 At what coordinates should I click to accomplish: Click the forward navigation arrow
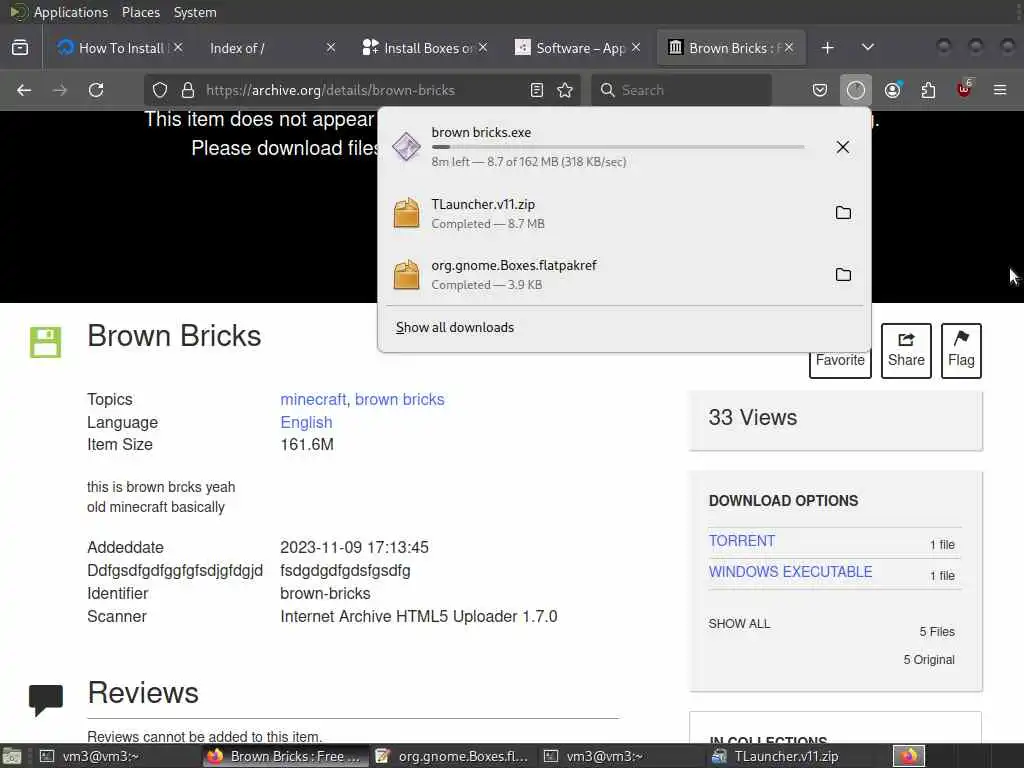click(60, 90)
